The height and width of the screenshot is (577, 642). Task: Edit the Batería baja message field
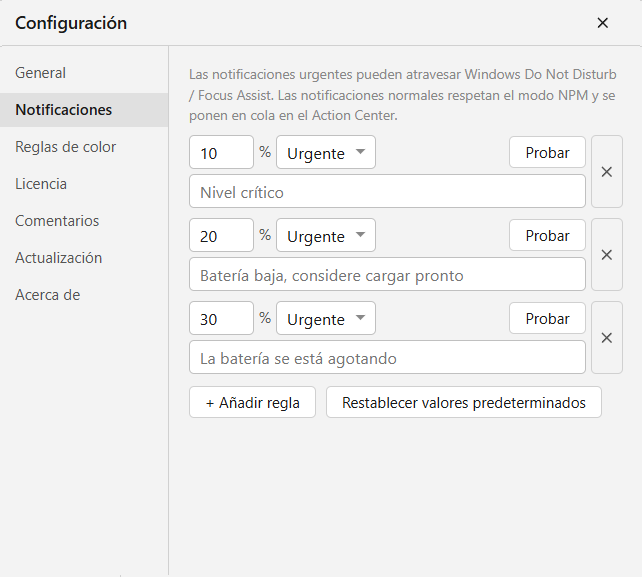387,274
